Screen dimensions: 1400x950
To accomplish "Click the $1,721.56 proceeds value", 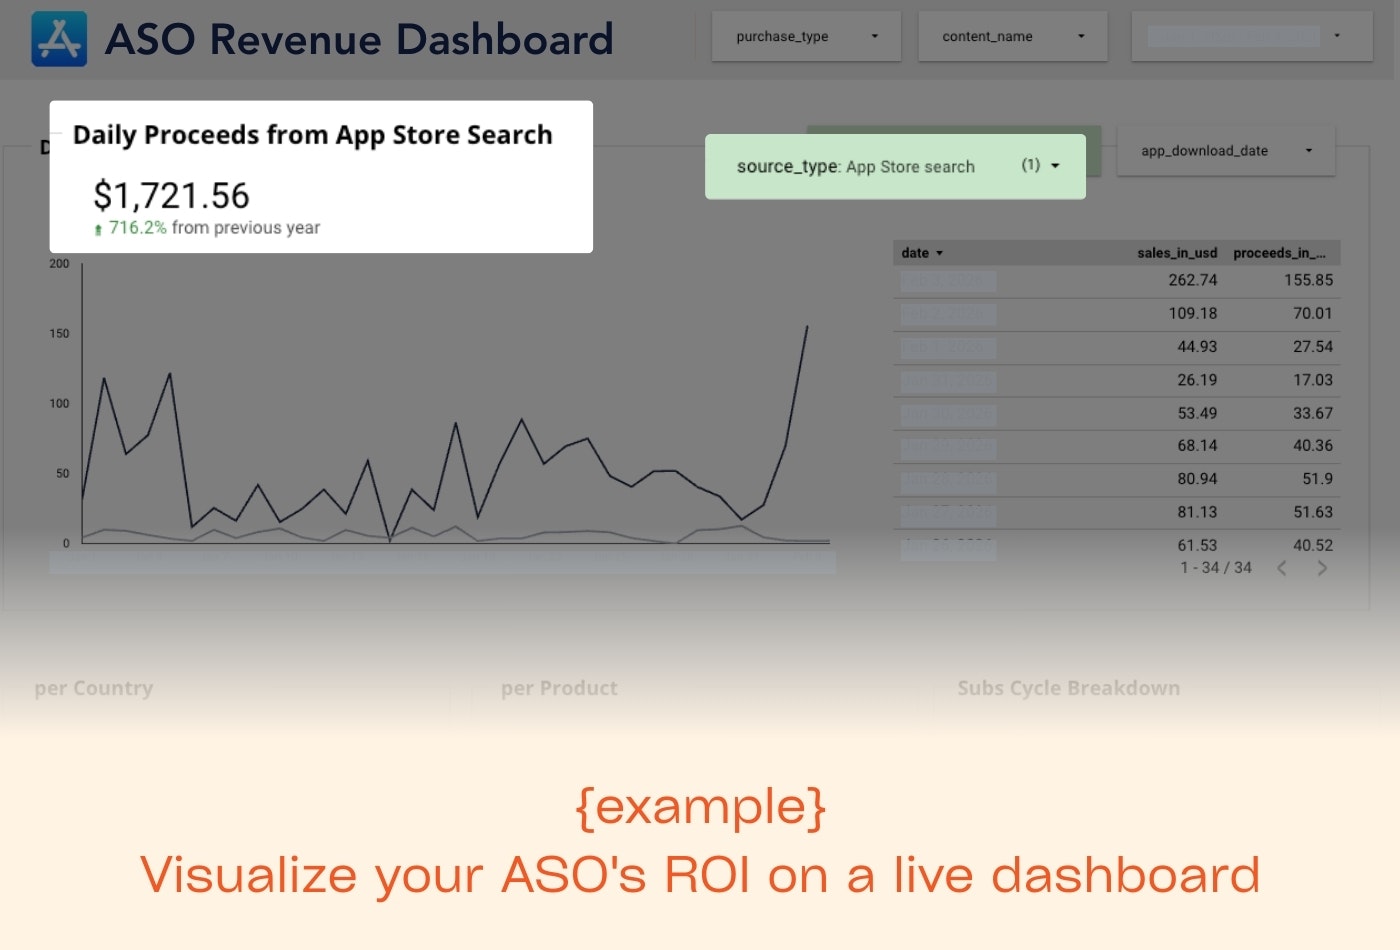I will click(173, 195).
